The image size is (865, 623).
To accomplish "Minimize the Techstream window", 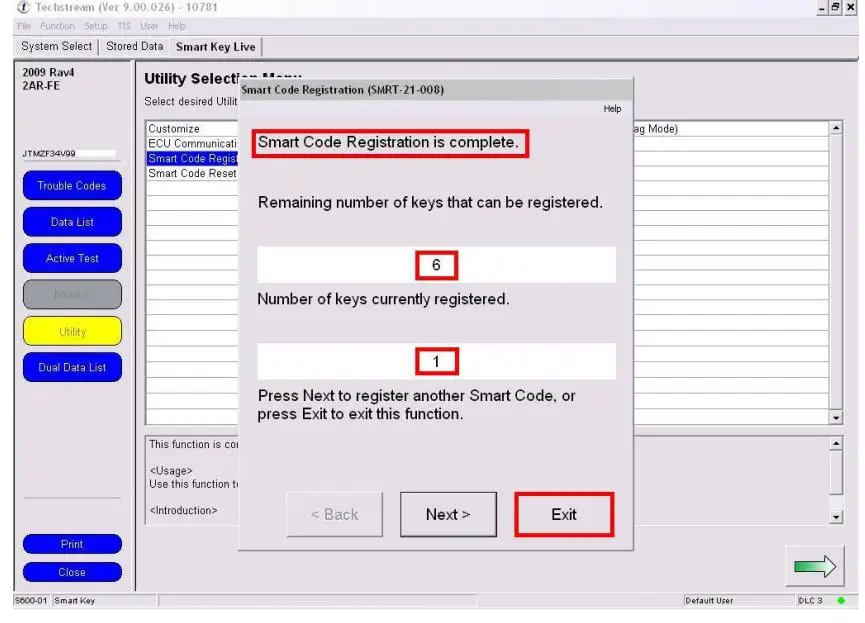I will click(x=822, y=8).
